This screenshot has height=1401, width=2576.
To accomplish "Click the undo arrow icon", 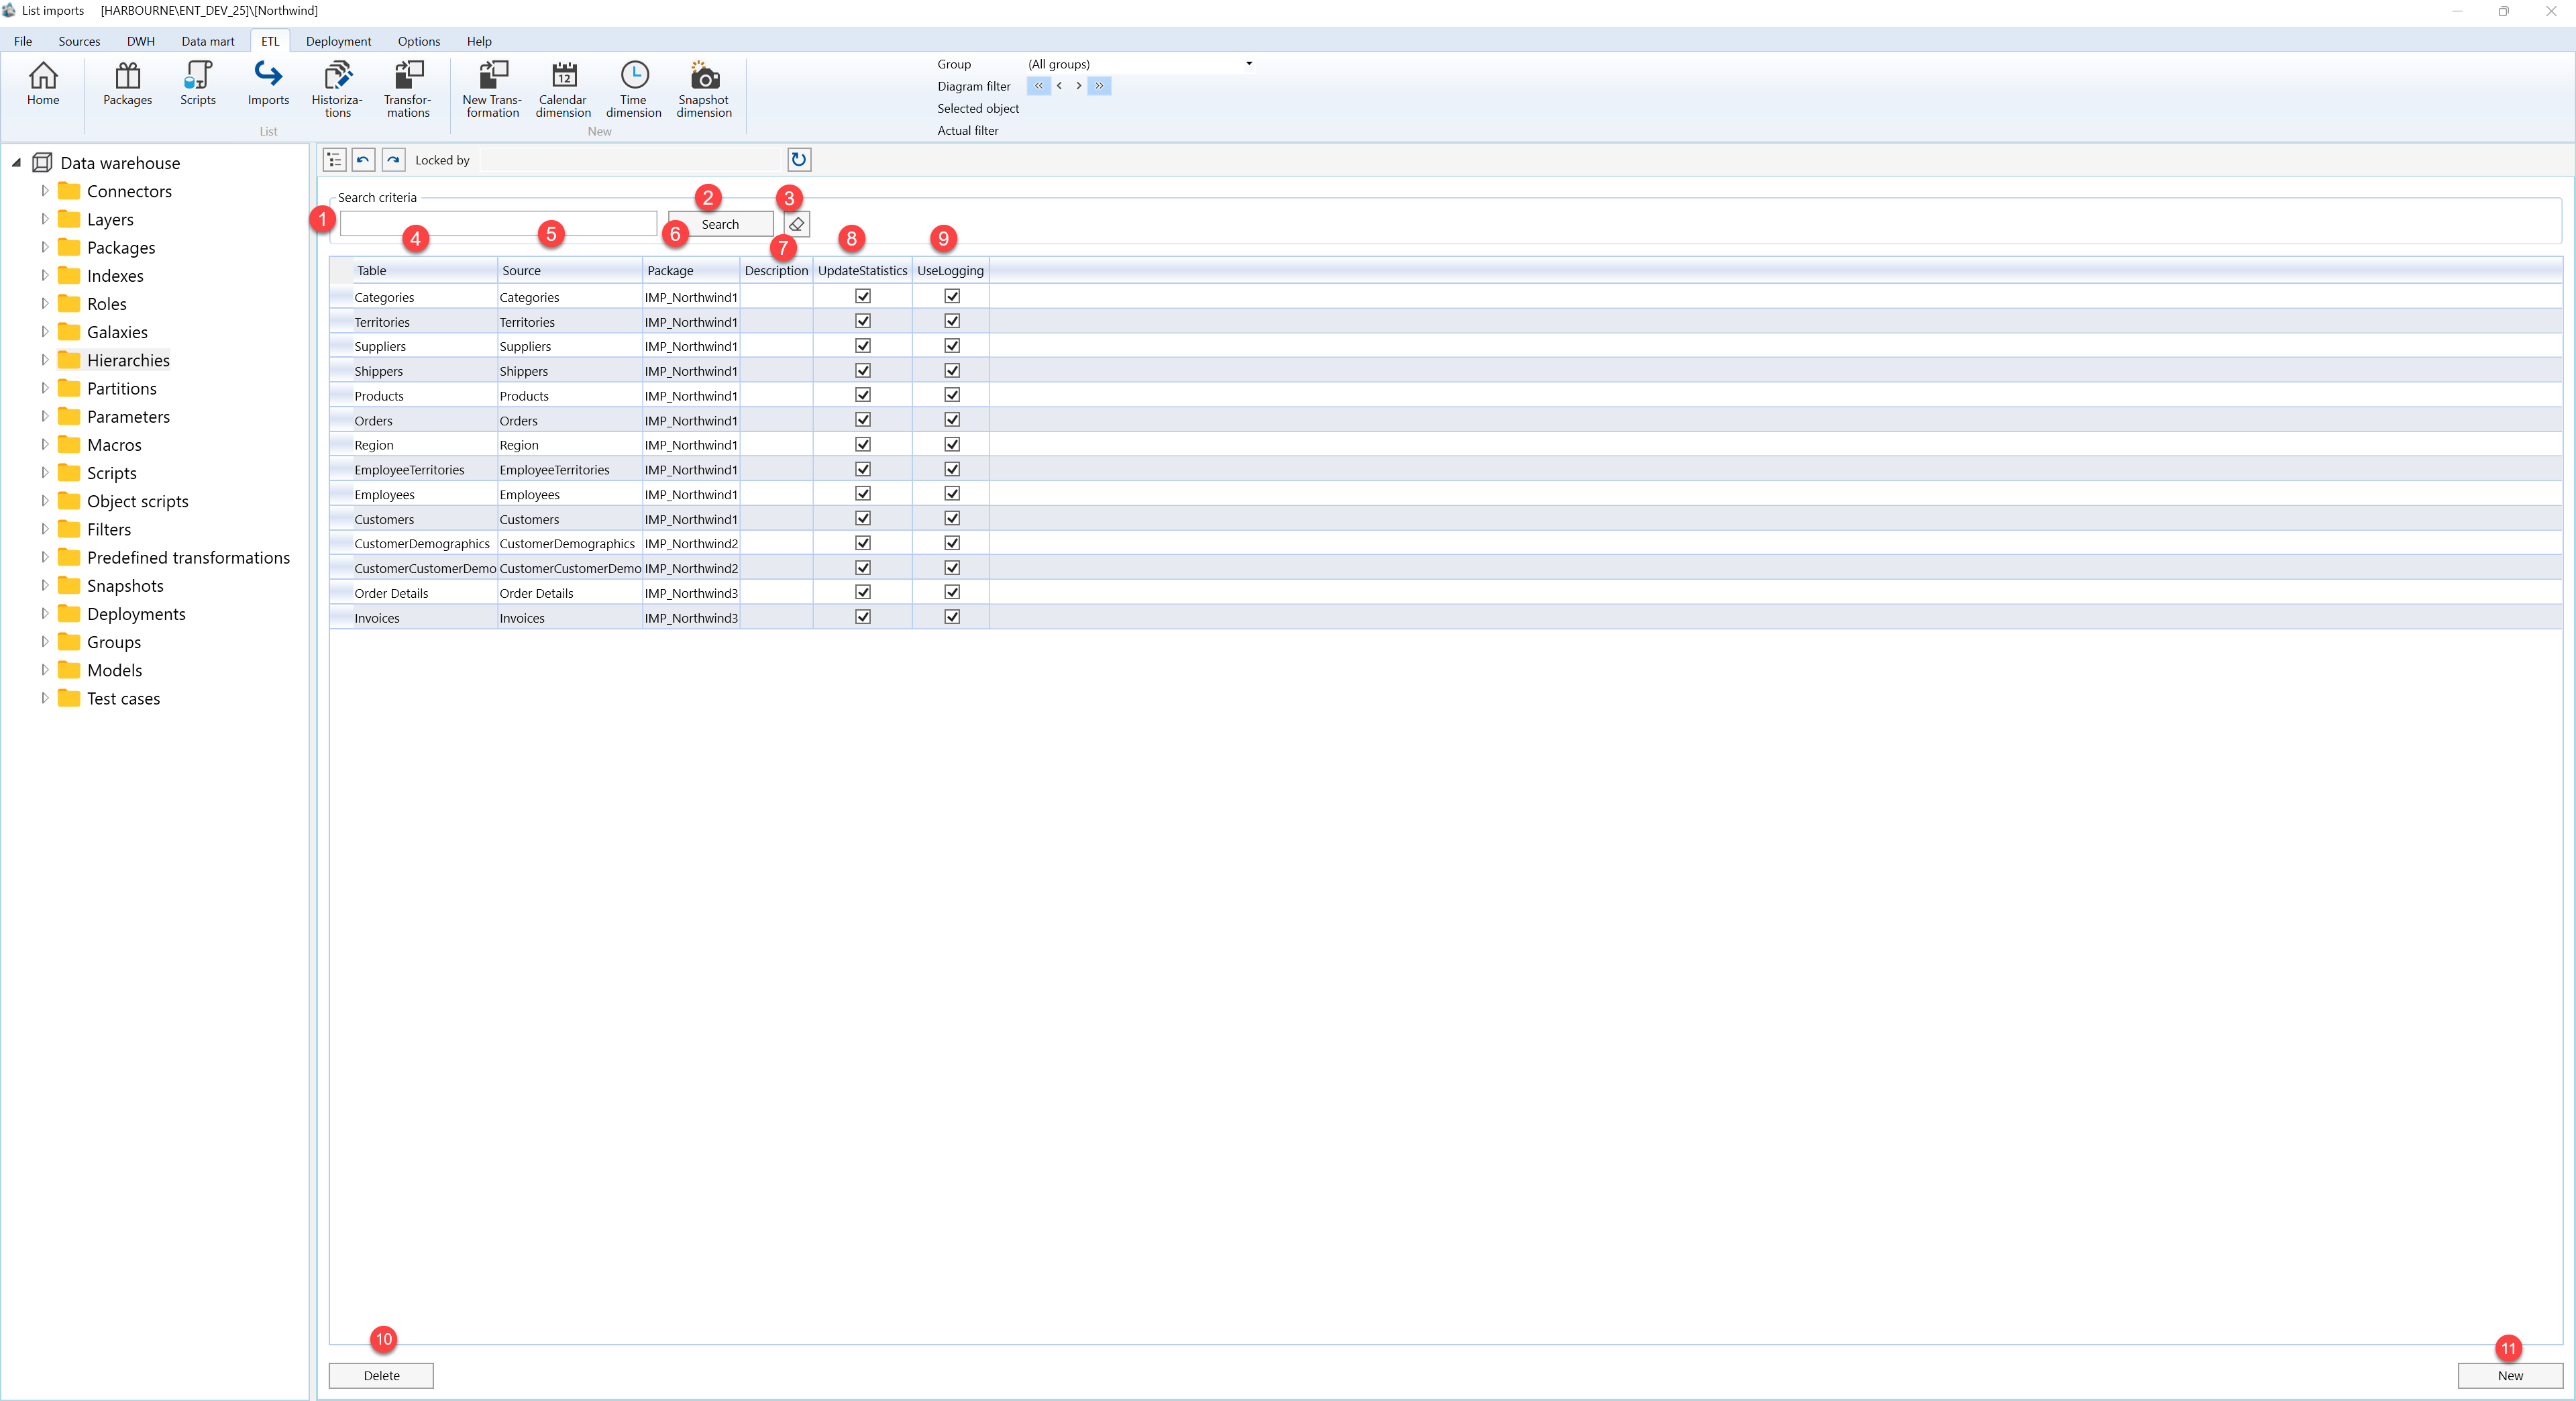I will 363,160.
